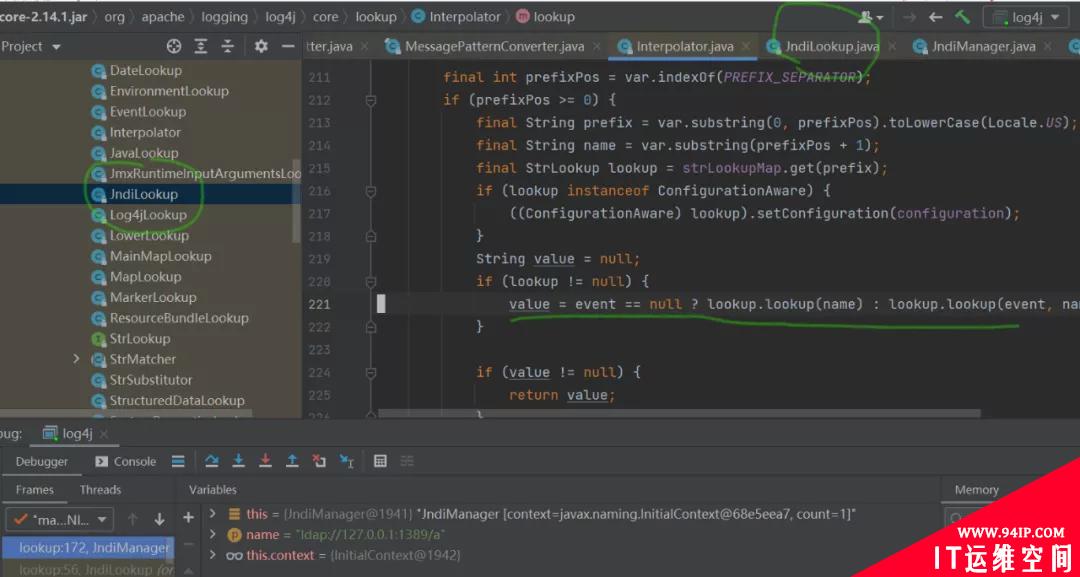Toggle code fold marker at line 224
1080x577 pixels.
click(x=371, y=373)
